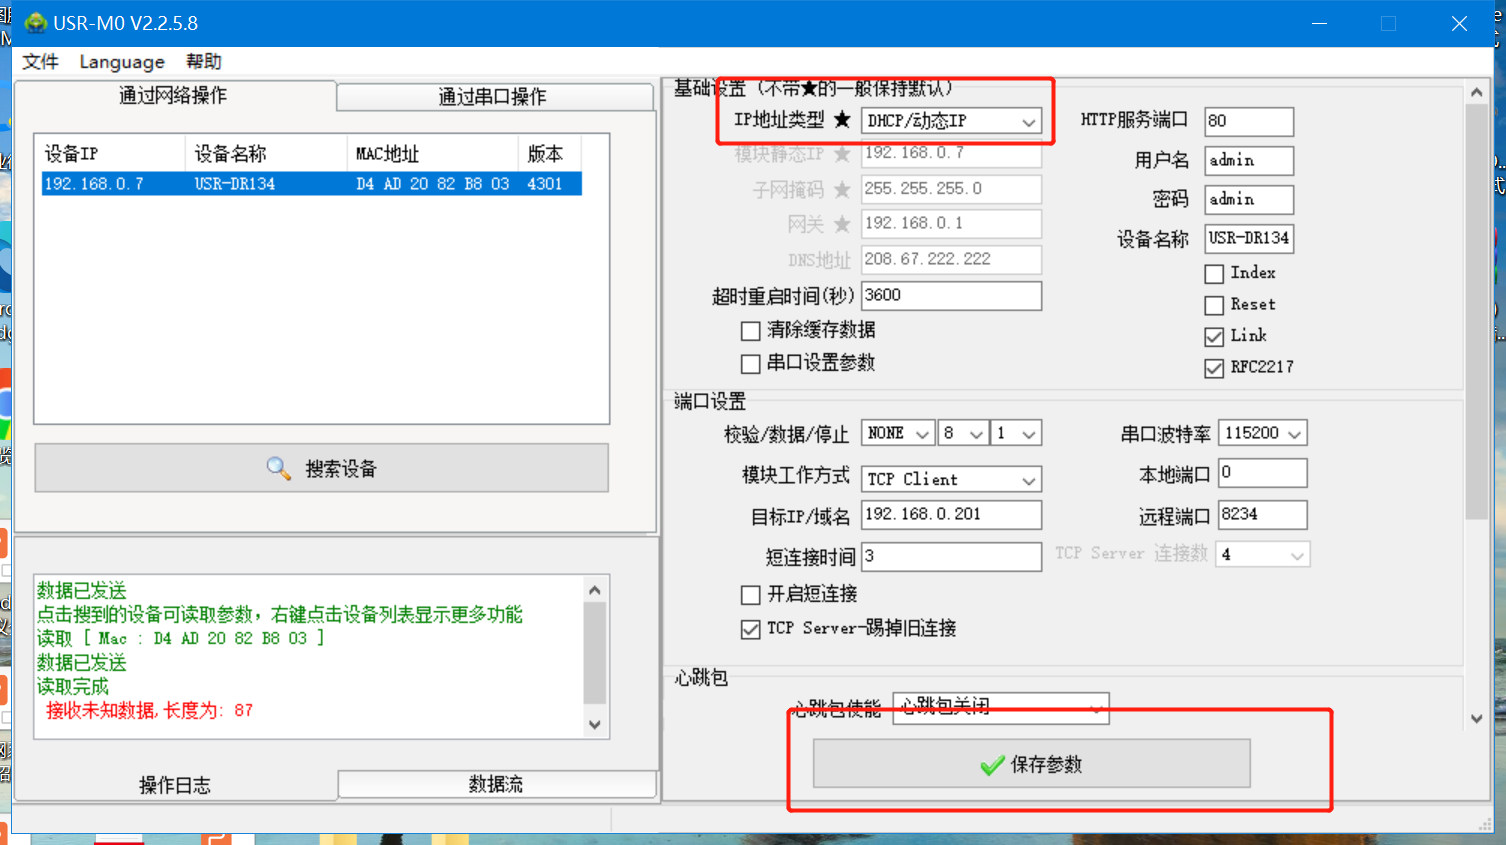Switch to the 数据流 tab
The width and height of the screenshot is (1506, 845).
[496, 784]
